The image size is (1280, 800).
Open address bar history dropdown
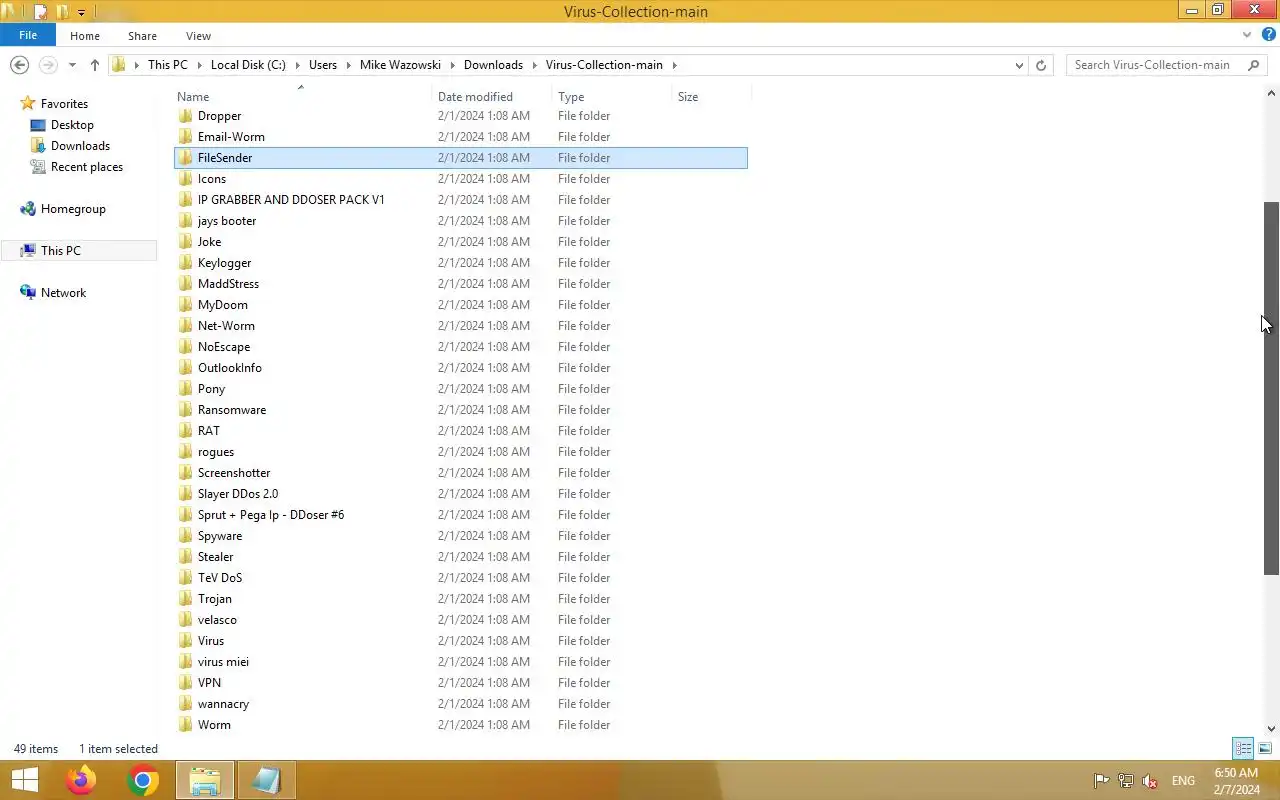click(x=1019, y=65)
